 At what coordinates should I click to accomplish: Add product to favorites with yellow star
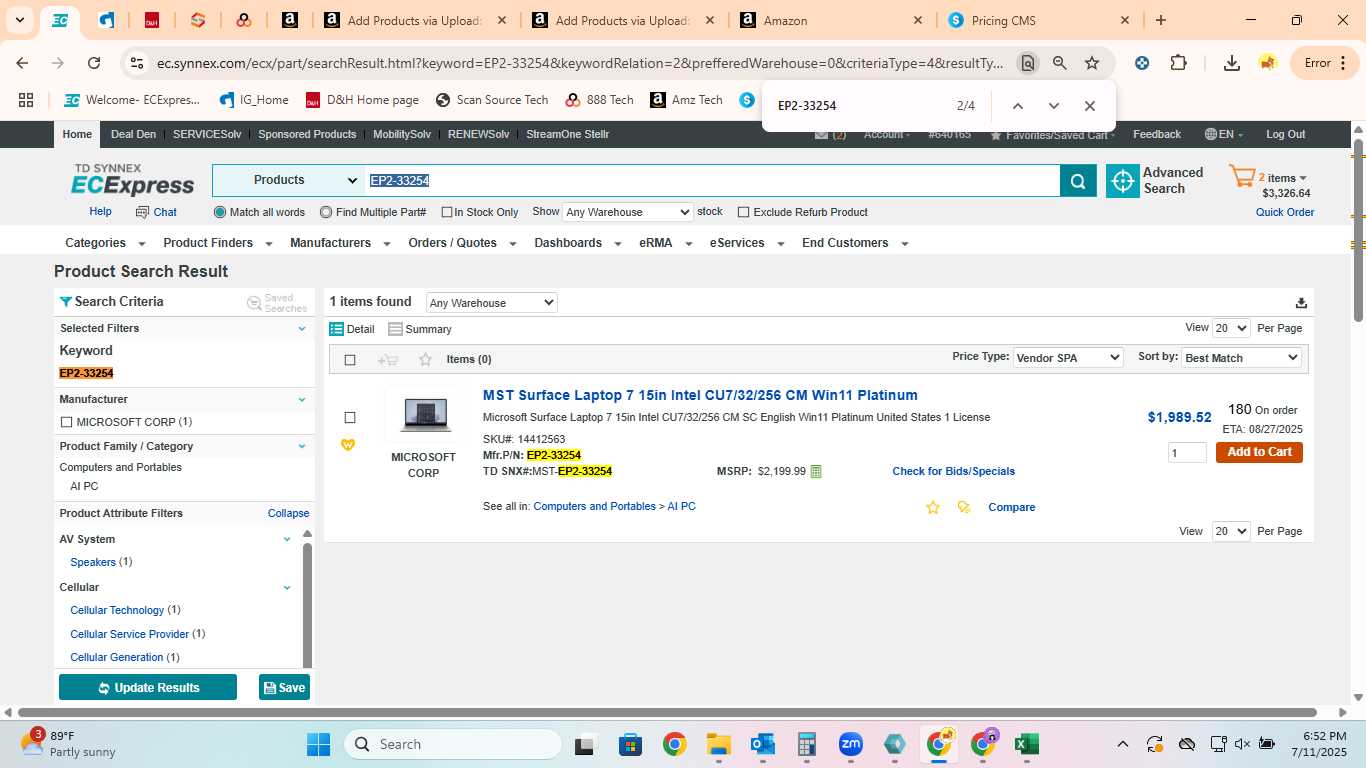(933, 507)
